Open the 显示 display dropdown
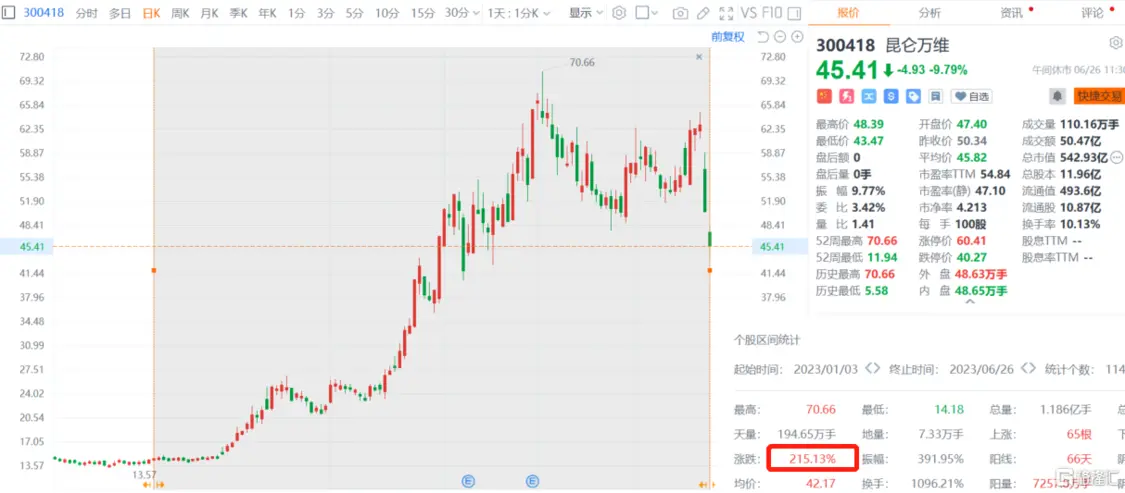 click(x=586, y=14)
